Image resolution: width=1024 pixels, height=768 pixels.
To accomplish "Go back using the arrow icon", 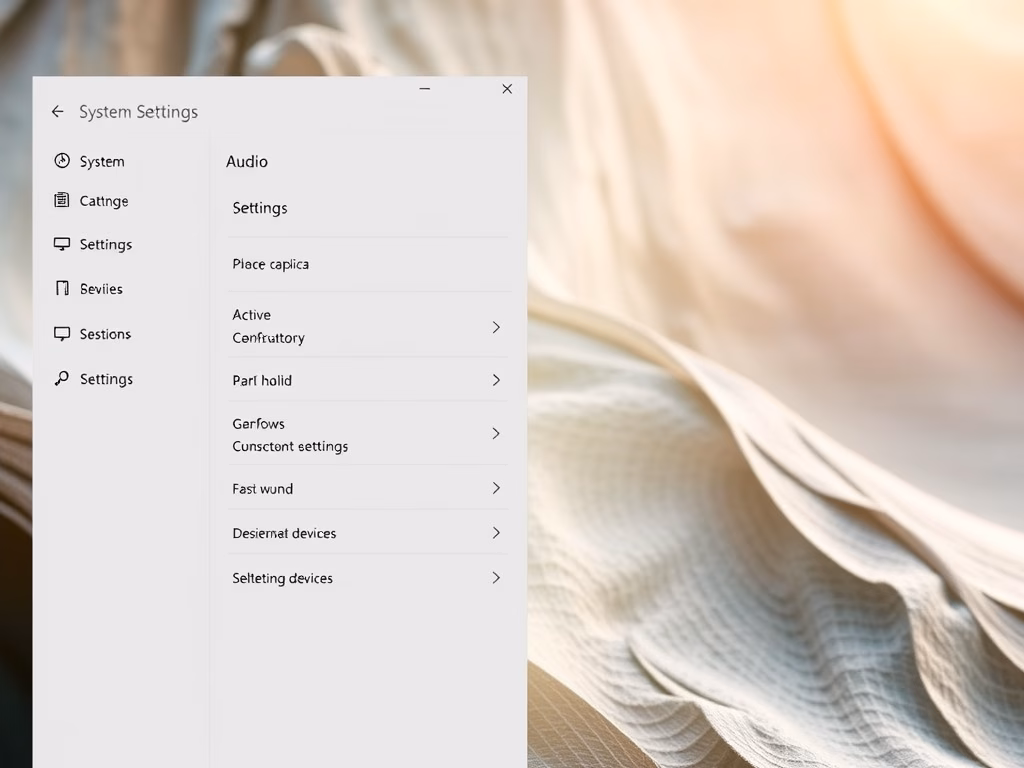I will point(57,112).
